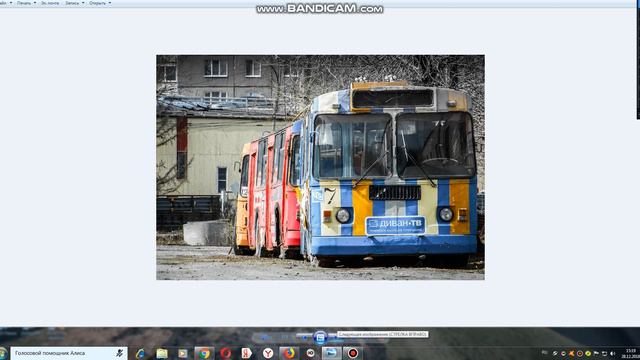Open the Windows Start menu orb
The height and width of the screenshot is (360, 640).
[2, 353]
